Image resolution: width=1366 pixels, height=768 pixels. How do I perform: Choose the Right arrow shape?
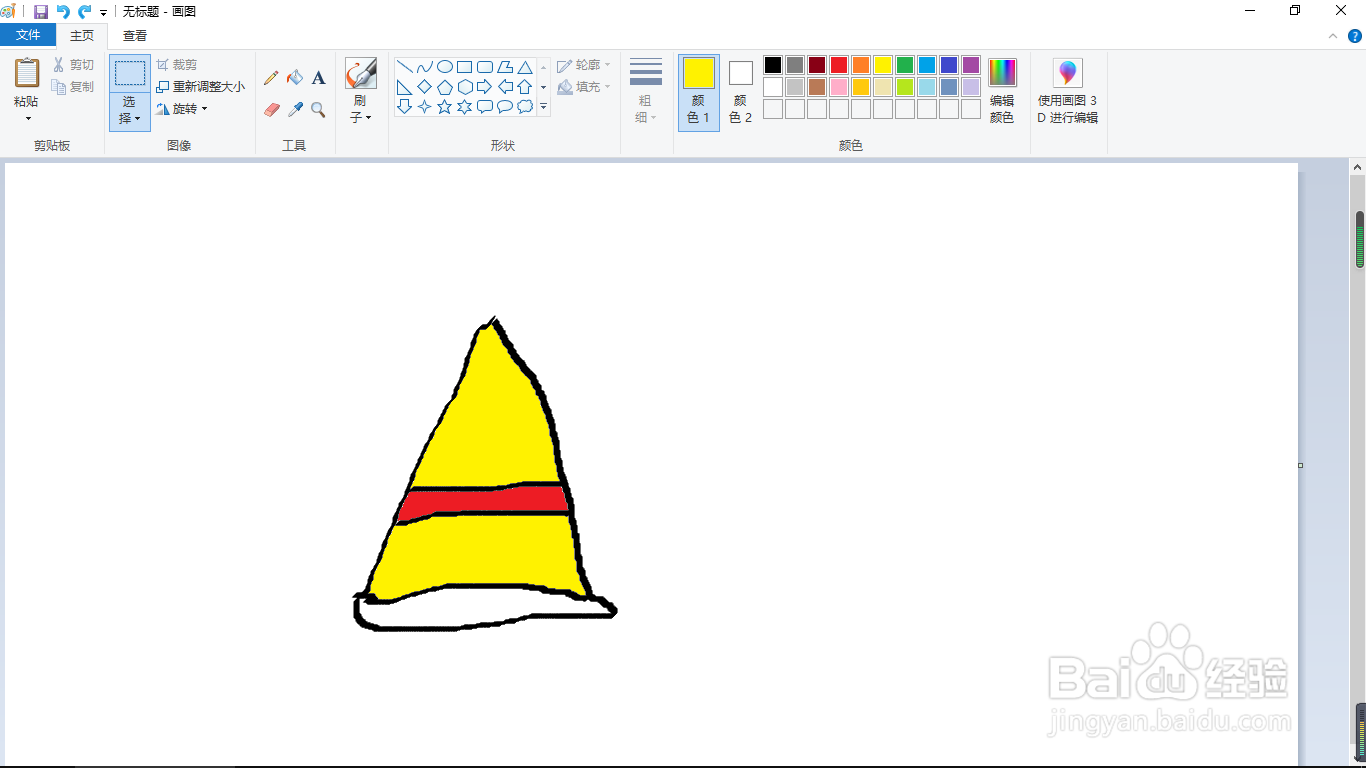point(485,87)
